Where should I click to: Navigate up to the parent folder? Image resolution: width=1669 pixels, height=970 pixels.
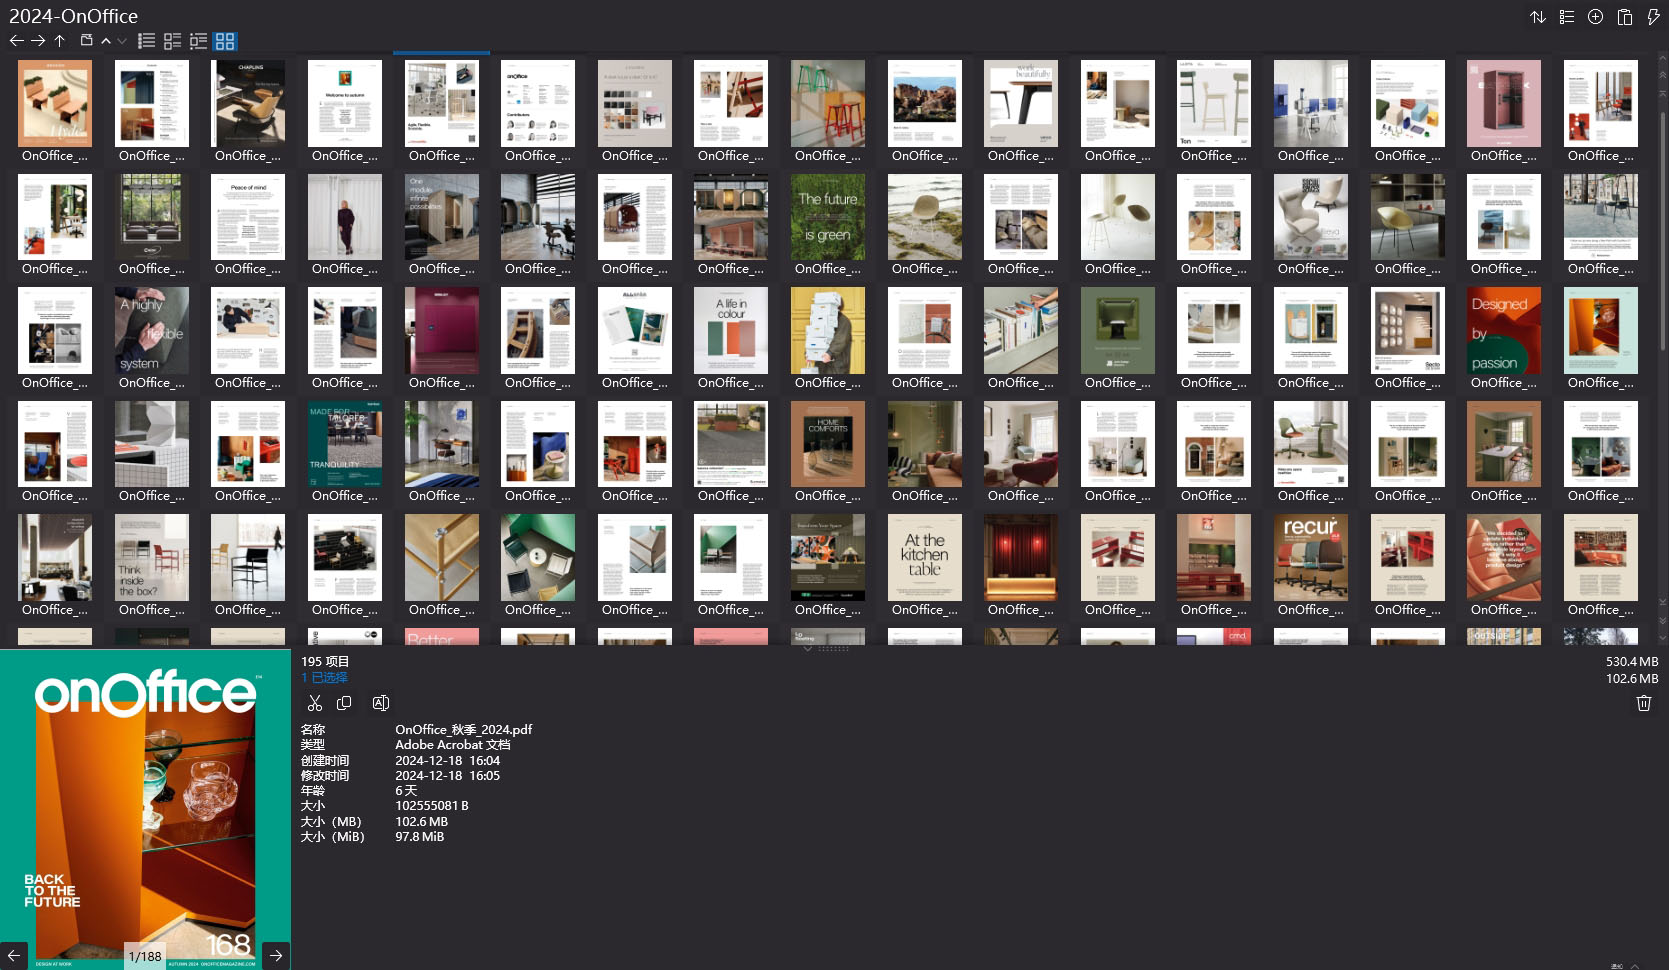click(x=60, y=41)
